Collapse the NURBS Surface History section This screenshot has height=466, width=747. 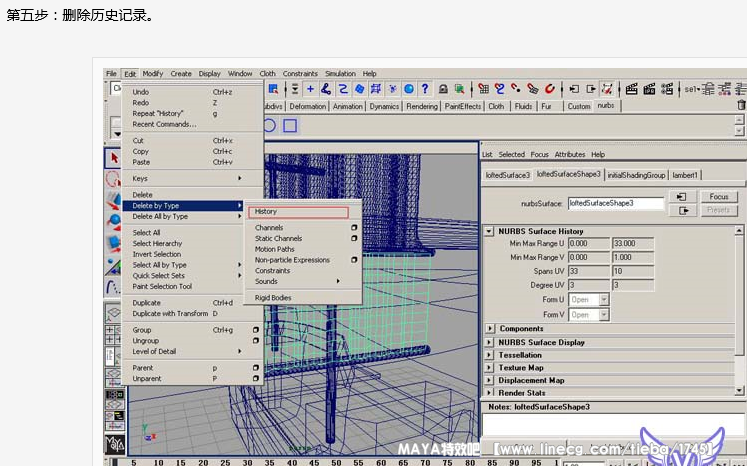pyautogui.click(x=490, y=231)
